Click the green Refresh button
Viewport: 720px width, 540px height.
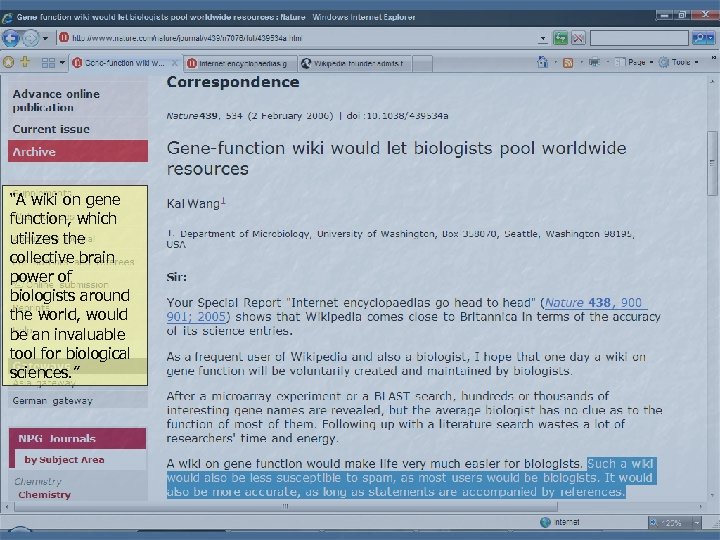point(560,38)
